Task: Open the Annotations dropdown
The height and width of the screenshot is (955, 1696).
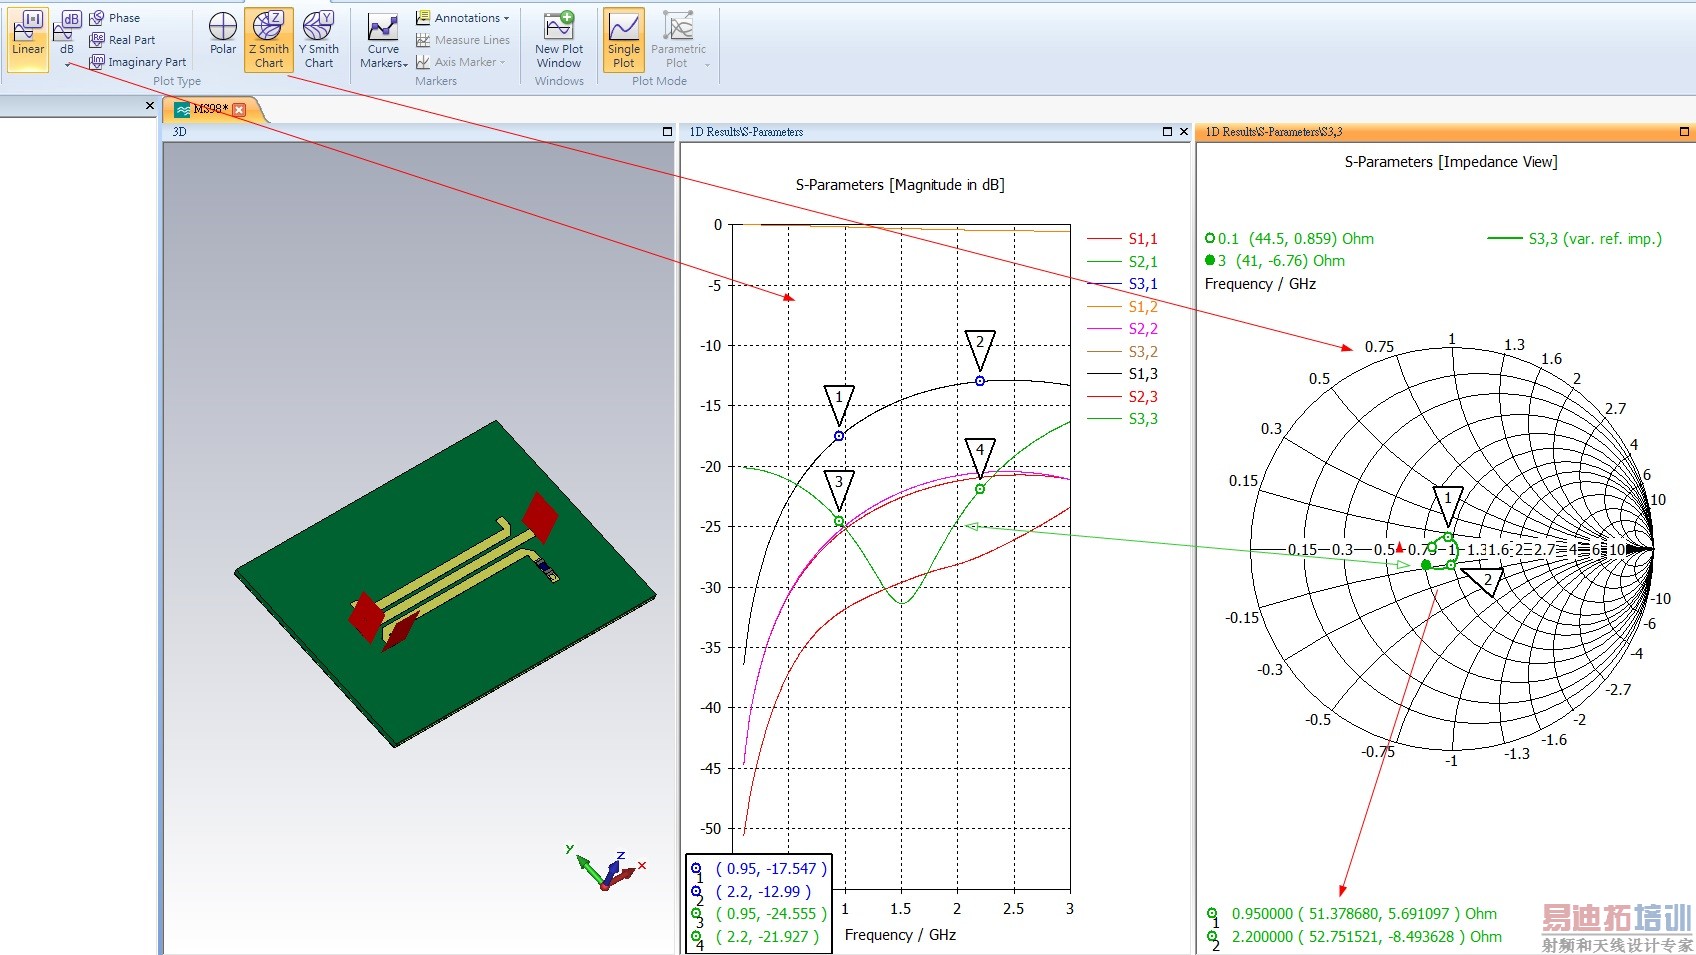Action: (462, 18)
